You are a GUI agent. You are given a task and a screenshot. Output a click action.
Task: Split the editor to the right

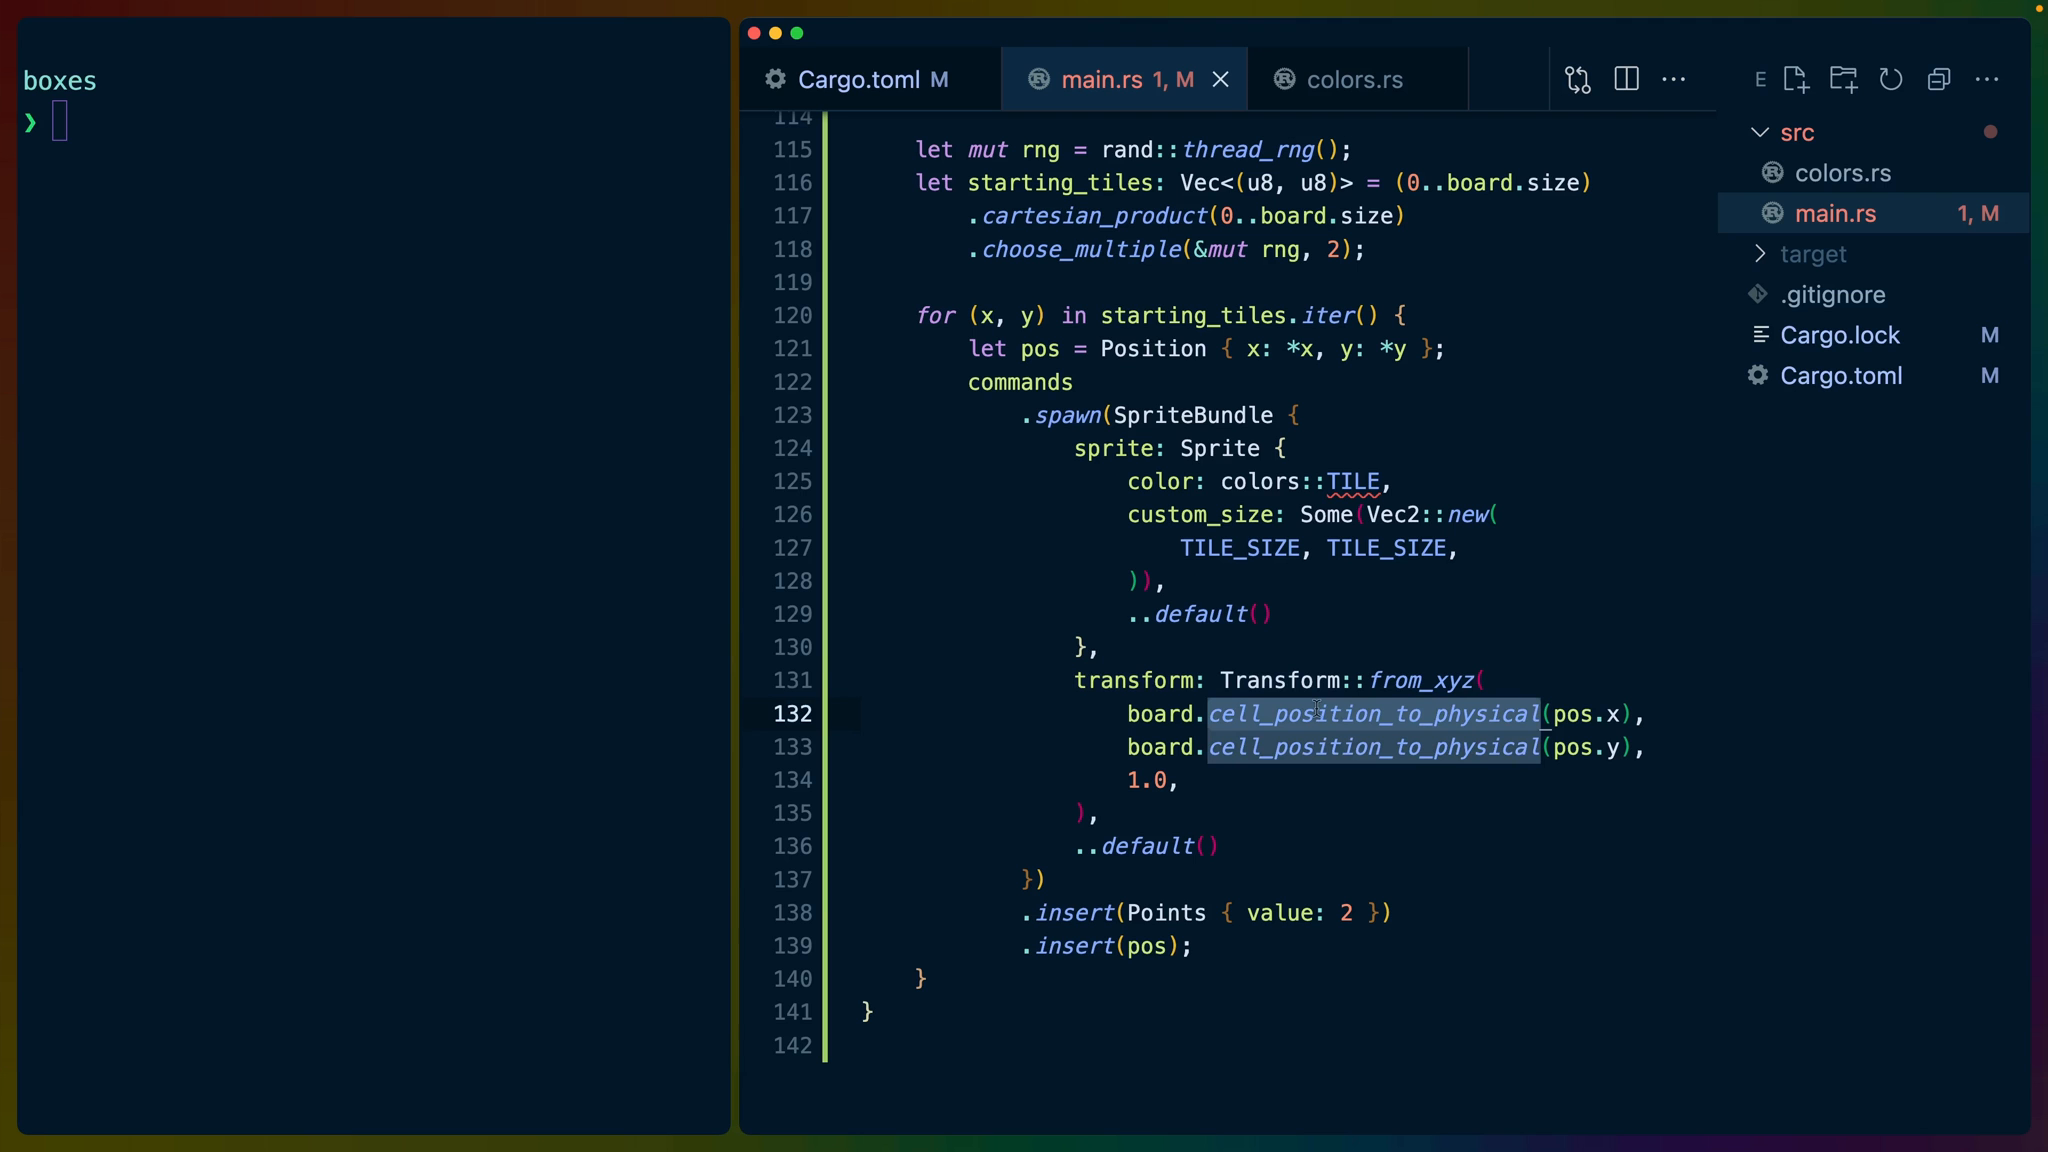click(1626, 80)
